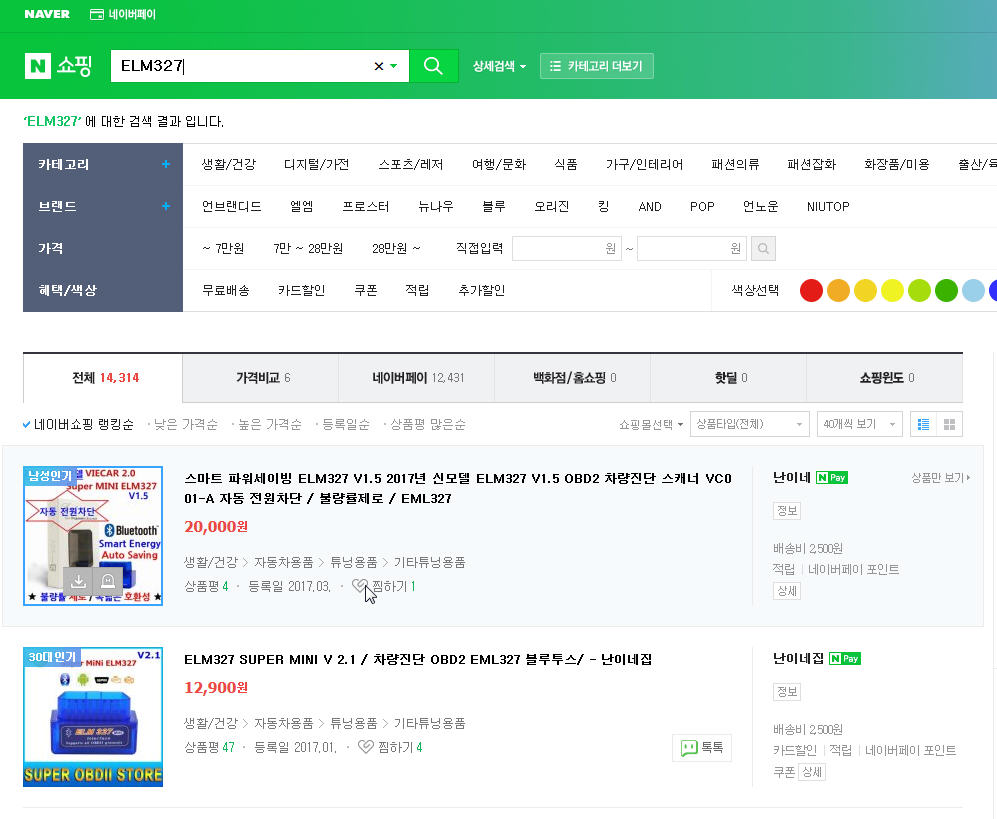Pick the red color swatch
The image size is (997, 819).
811,290
